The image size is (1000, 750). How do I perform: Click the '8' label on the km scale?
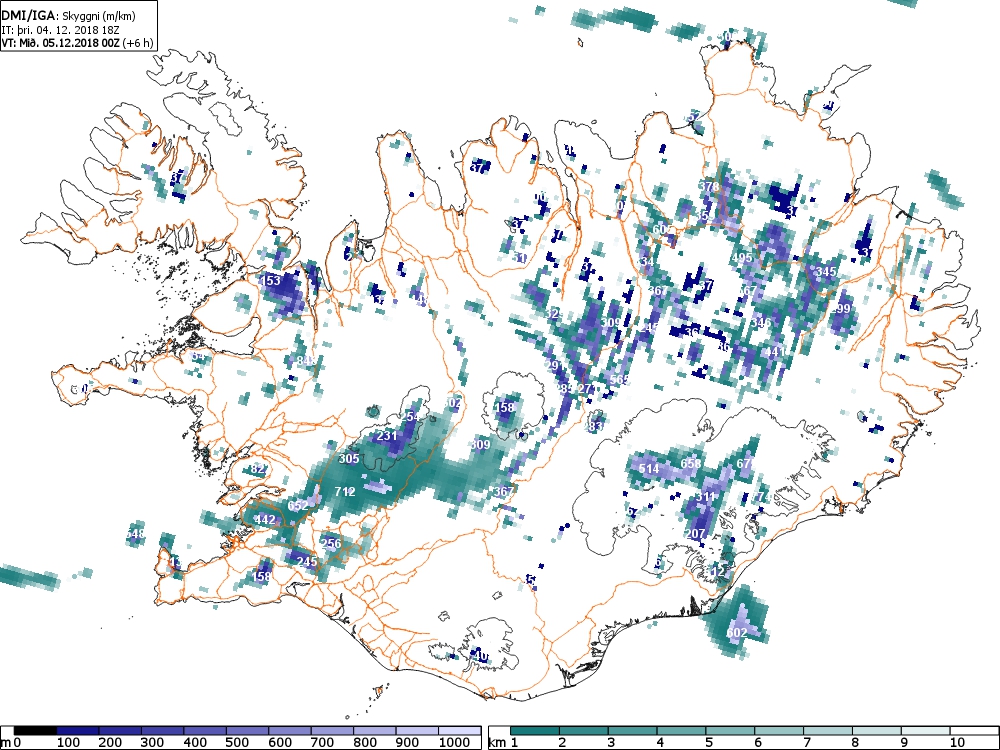tap(855, 743)
